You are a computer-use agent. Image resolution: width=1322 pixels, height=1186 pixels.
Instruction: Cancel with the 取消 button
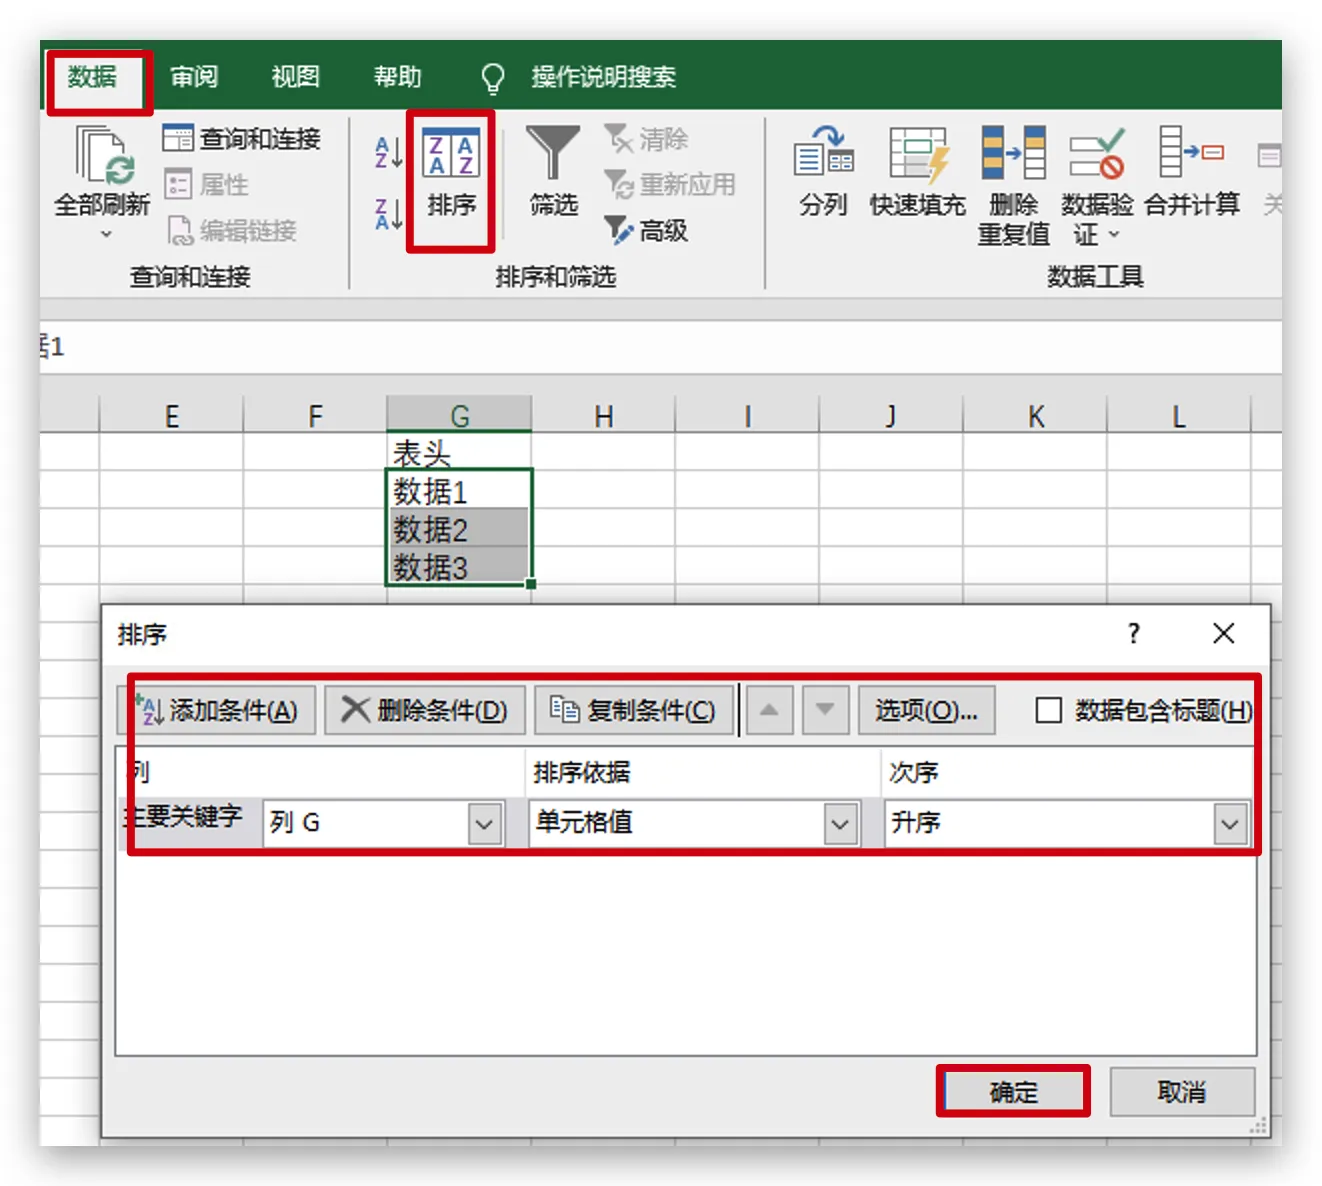[x=1182, y=1092]
